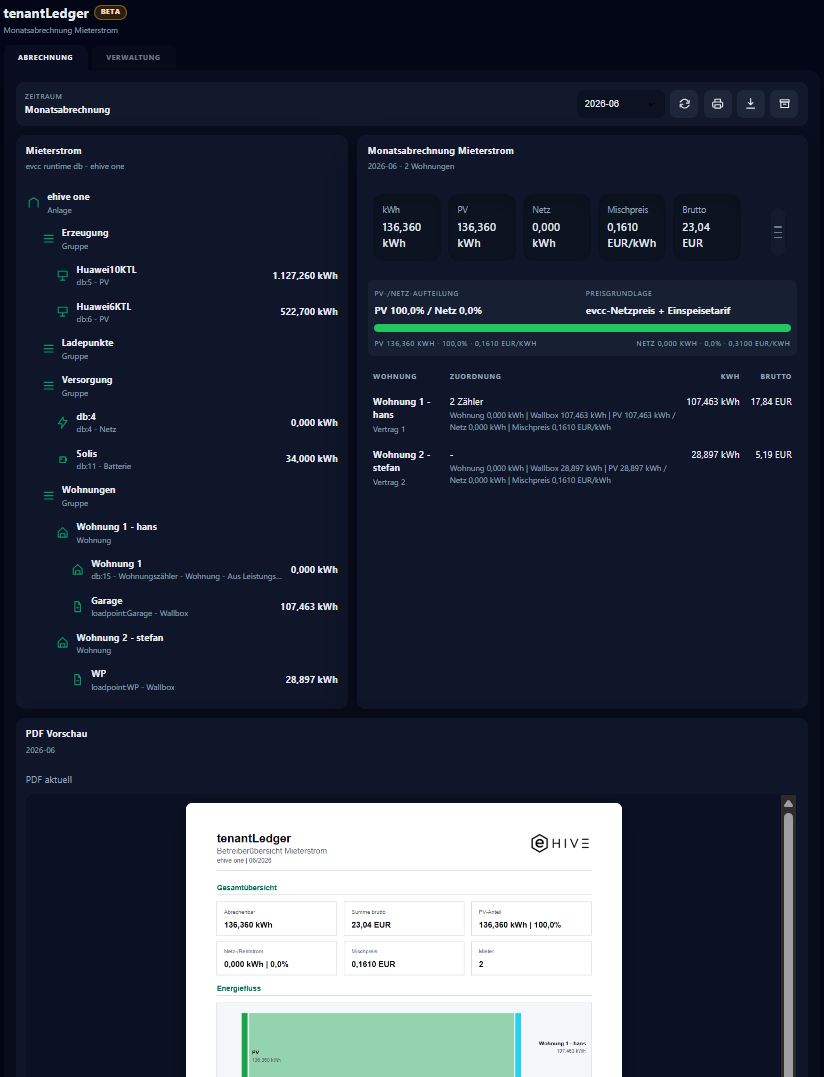Click the Huawei6KTL PV monitor icon
Viewport: 824px width, 1077px height.
(x=62, y=312)
